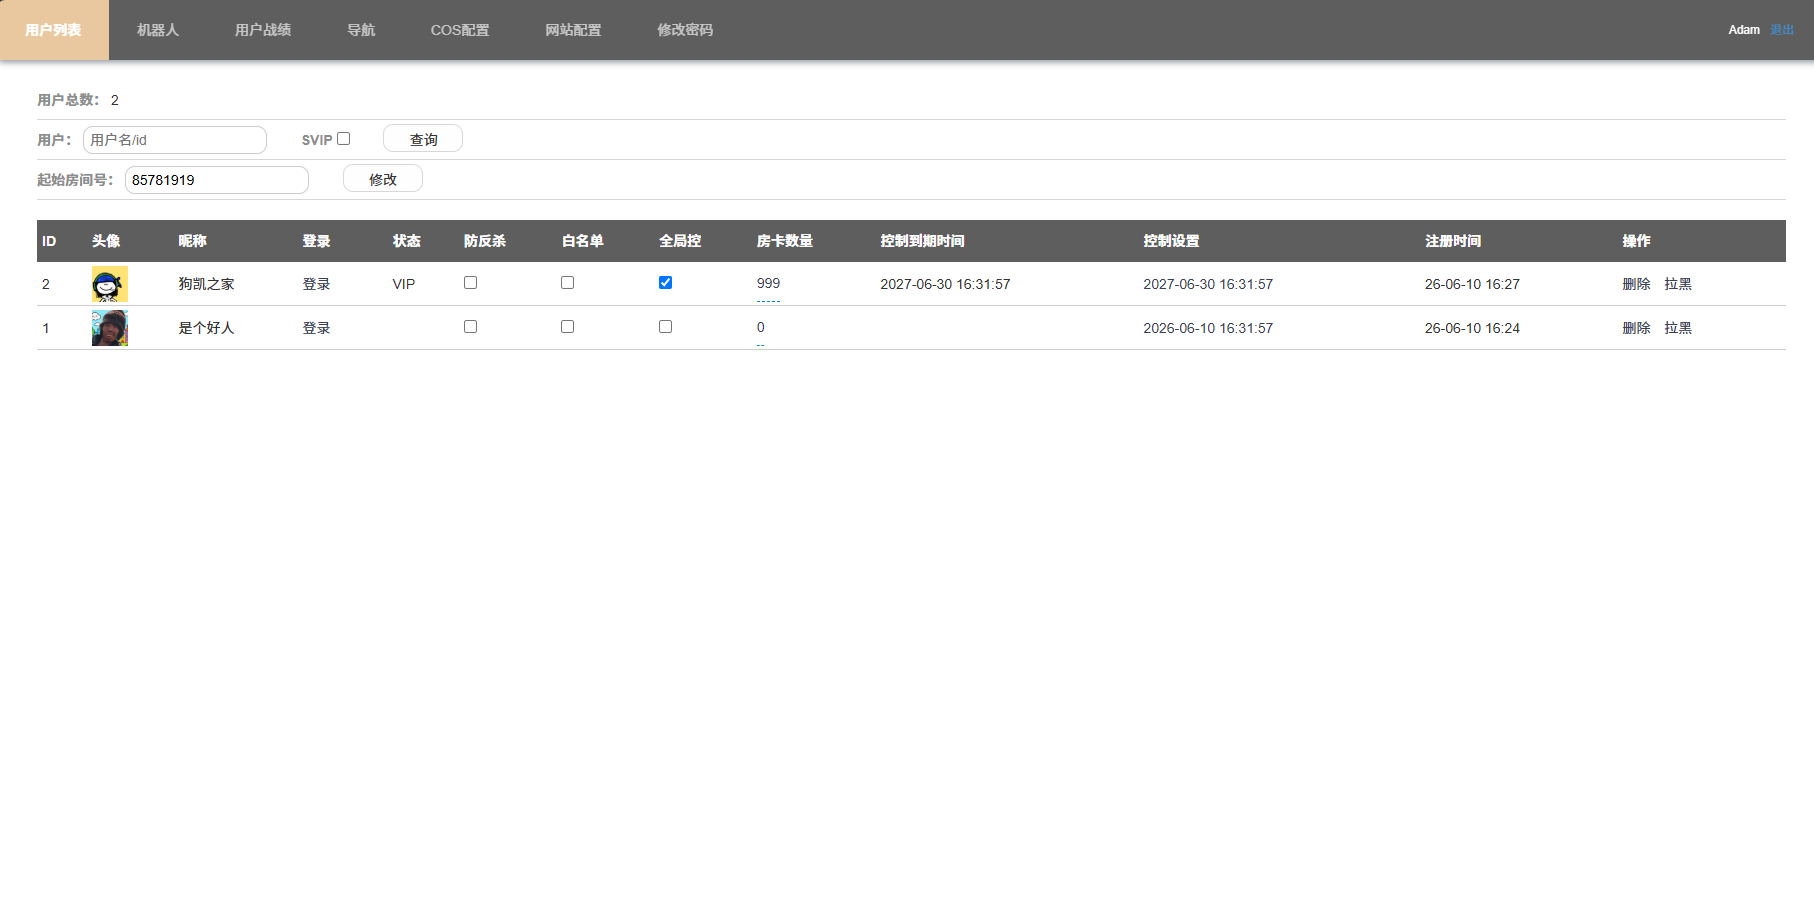Focus the 用户名/id search field
The image size is (1814, 916).
175,140
